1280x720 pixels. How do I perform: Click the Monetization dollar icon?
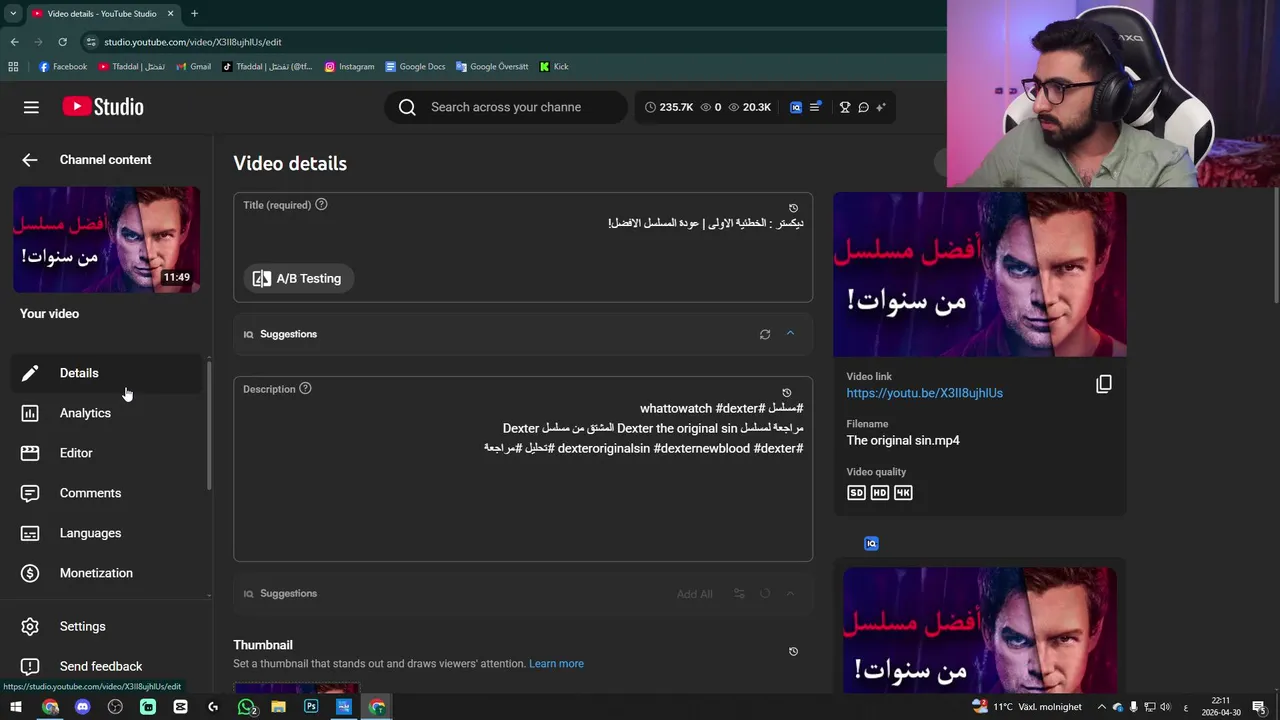[30, 573]
